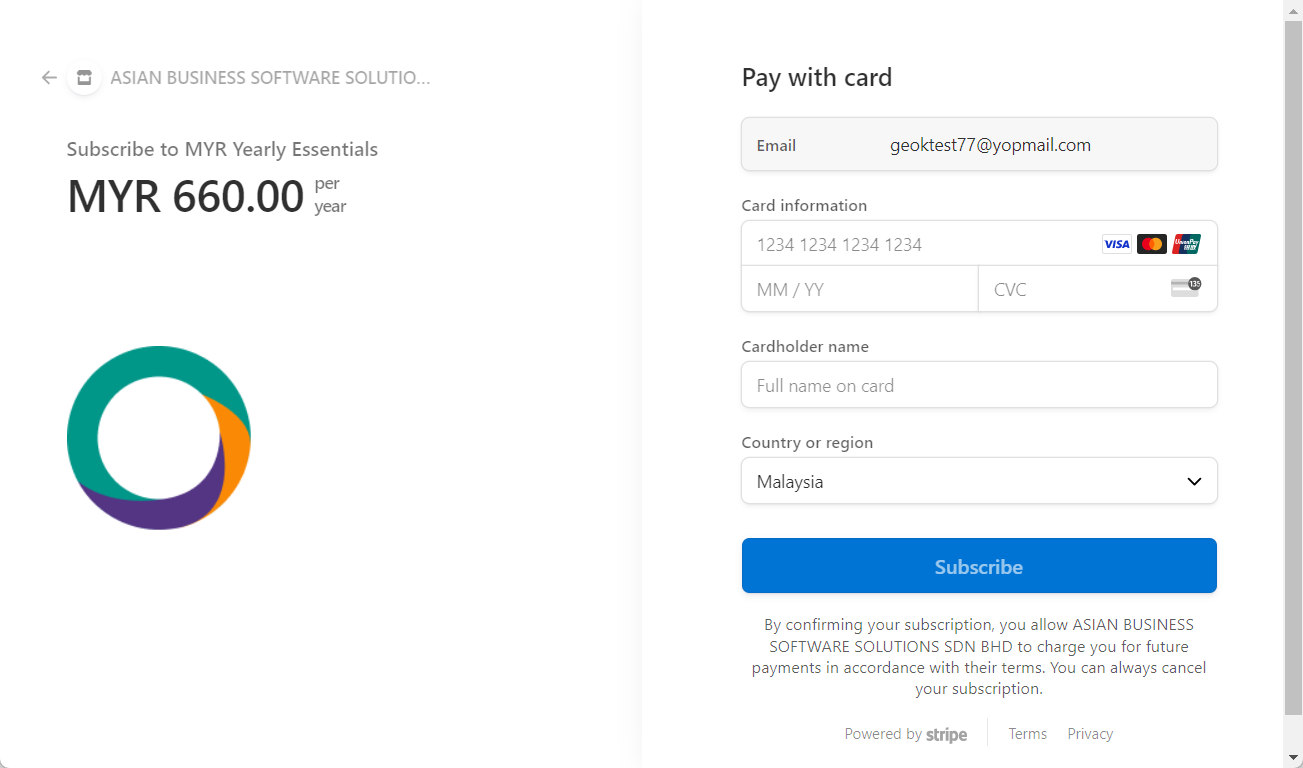
Task: Focus the CVC input field
Action: [x=1070, y=290]
